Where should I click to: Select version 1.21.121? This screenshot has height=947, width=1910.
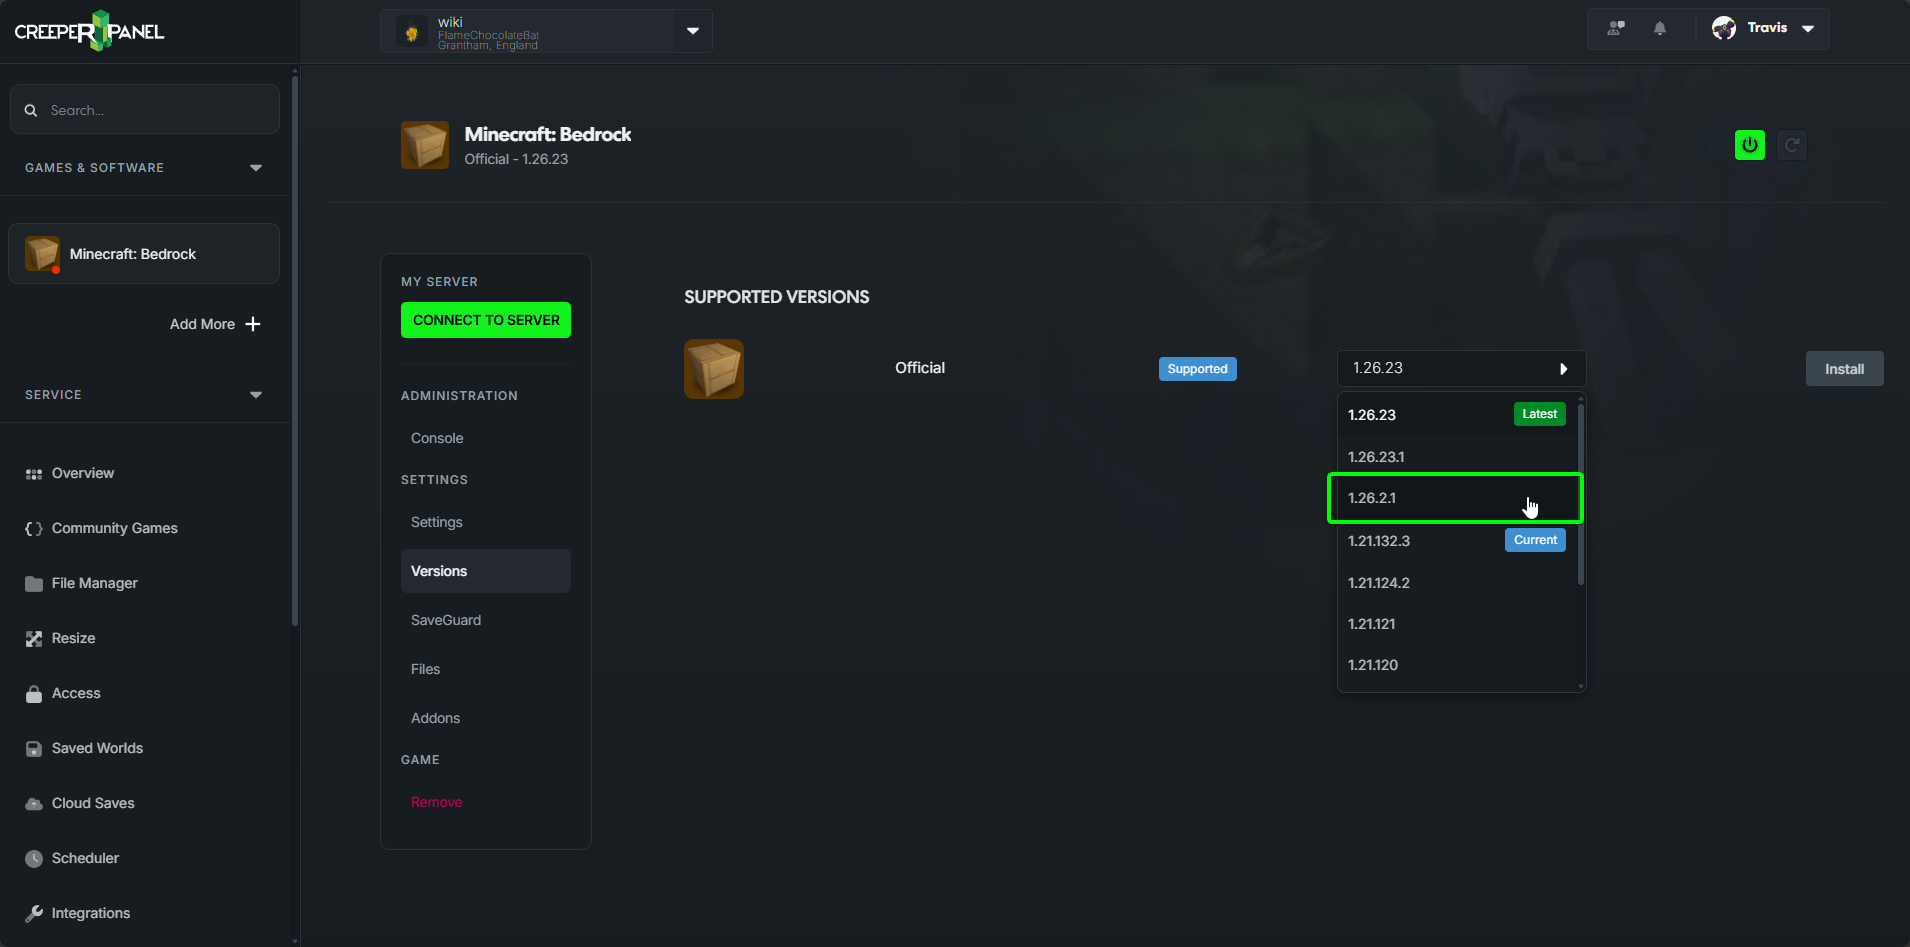pyautogui.click(x=1456, y=624)
